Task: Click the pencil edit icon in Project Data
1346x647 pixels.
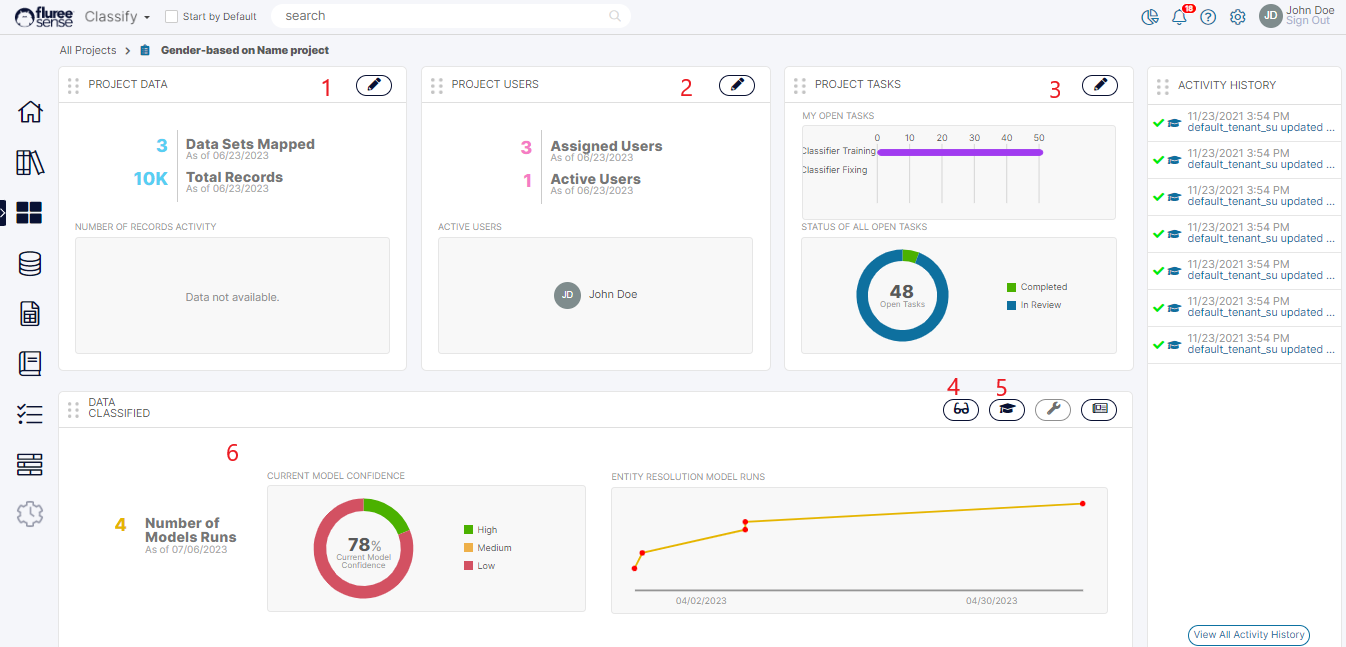Action: tap(374, 86)
